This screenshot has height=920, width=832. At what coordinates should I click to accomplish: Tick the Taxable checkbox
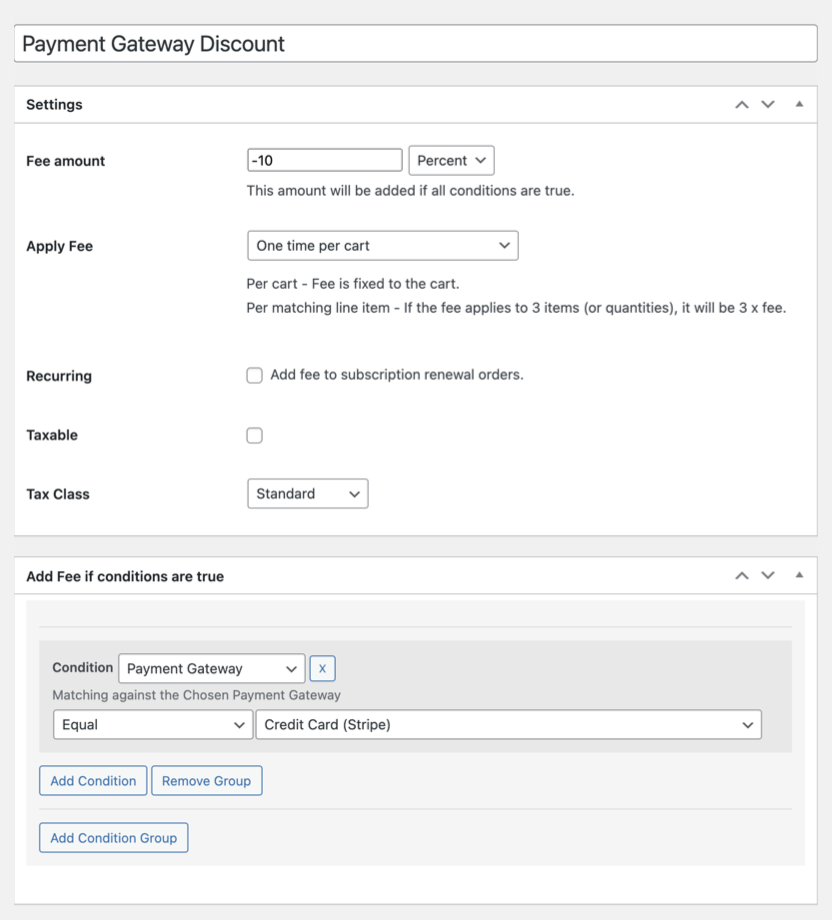pyautogui.click(x=255, y=435)
